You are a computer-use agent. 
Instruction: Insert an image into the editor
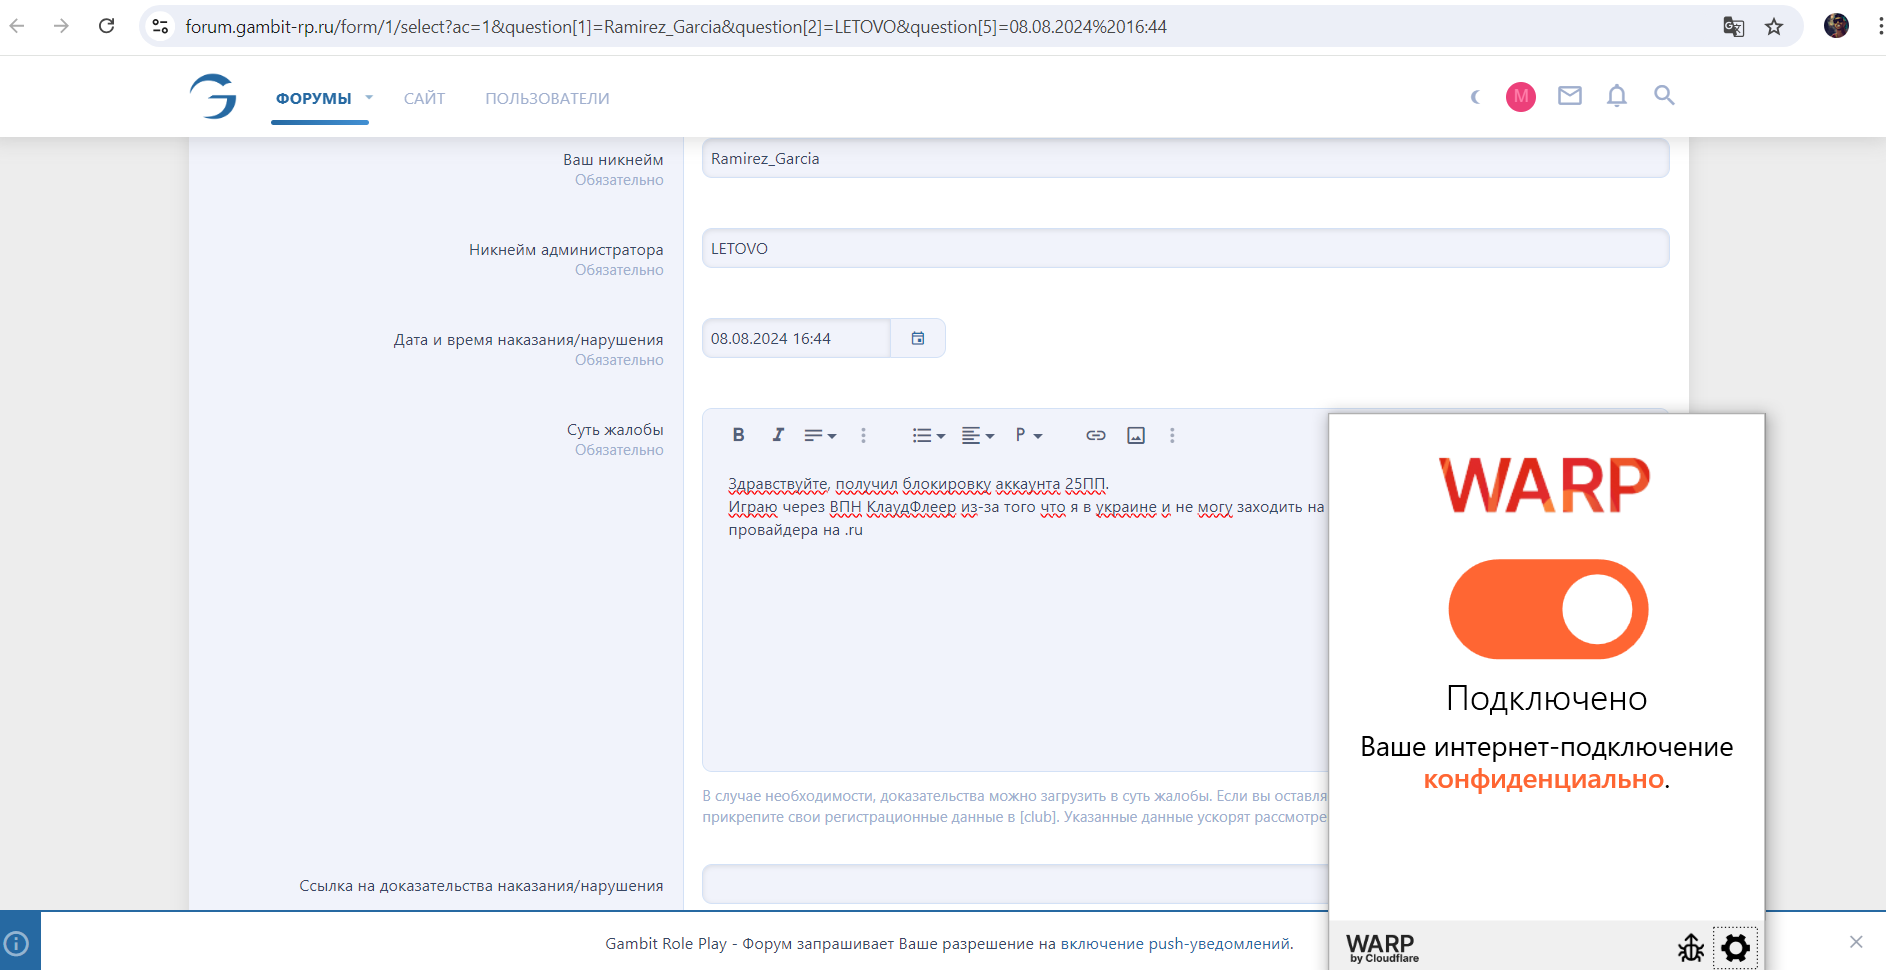[1136, 435]
